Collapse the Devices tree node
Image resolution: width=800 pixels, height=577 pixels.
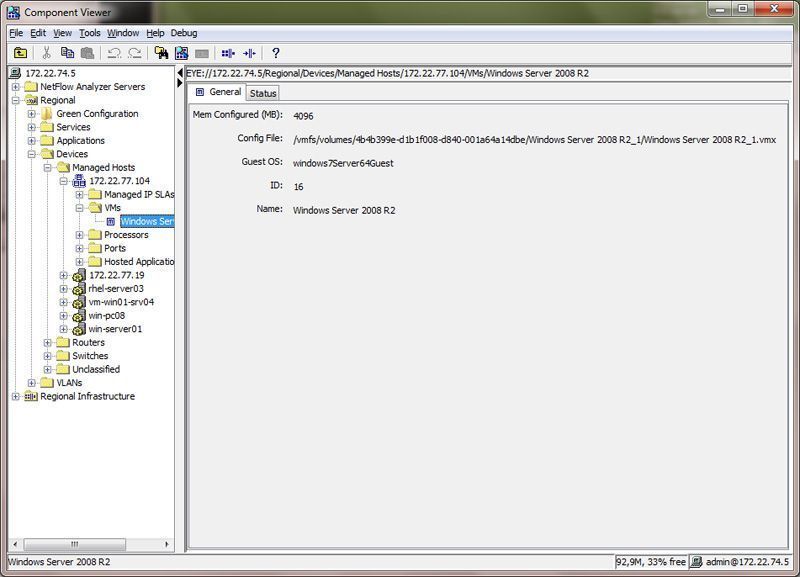coord(32,154)
